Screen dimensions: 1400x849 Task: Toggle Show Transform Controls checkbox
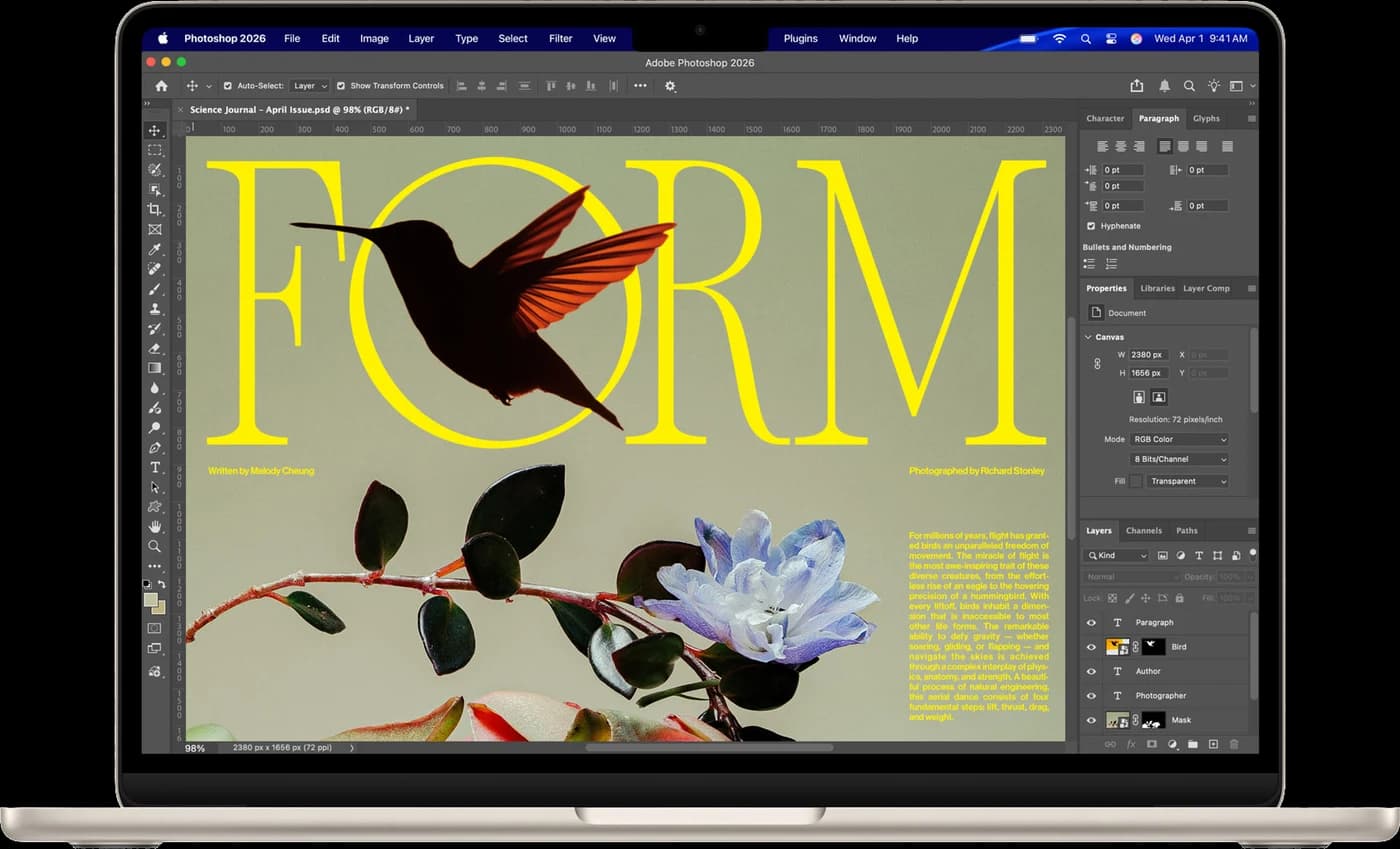(341, 86)
